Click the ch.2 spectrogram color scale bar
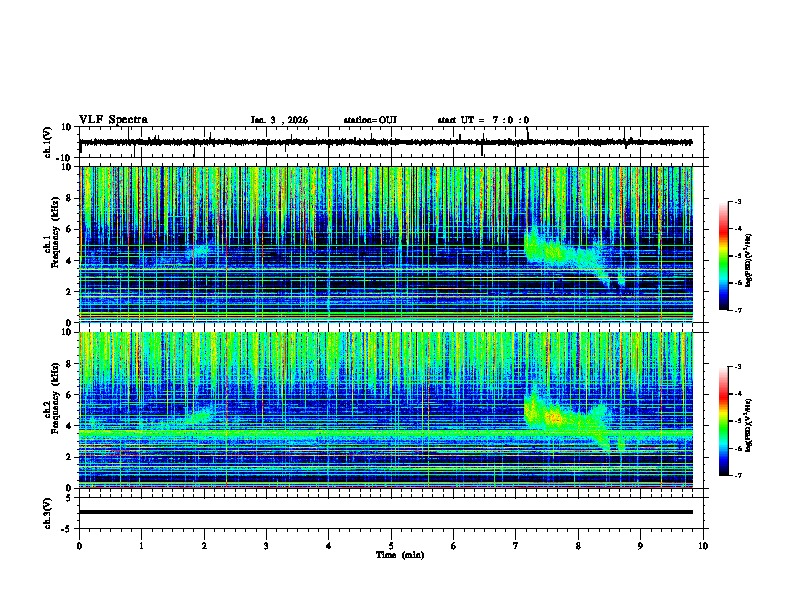 click(724, 421)
